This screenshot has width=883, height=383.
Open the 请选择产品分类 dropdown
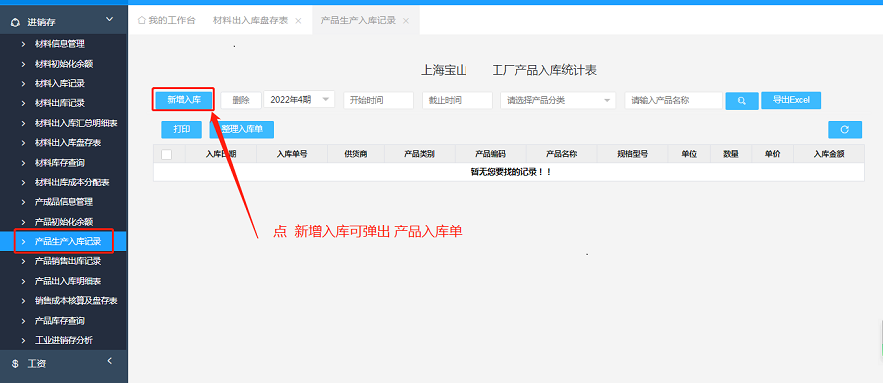[558, 100]
